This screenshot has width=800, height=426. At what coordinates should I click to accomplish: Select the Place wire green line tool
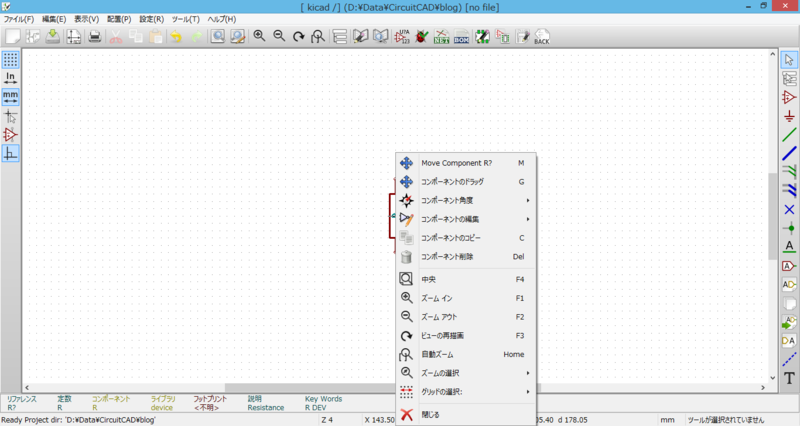[x=789, y=135]
